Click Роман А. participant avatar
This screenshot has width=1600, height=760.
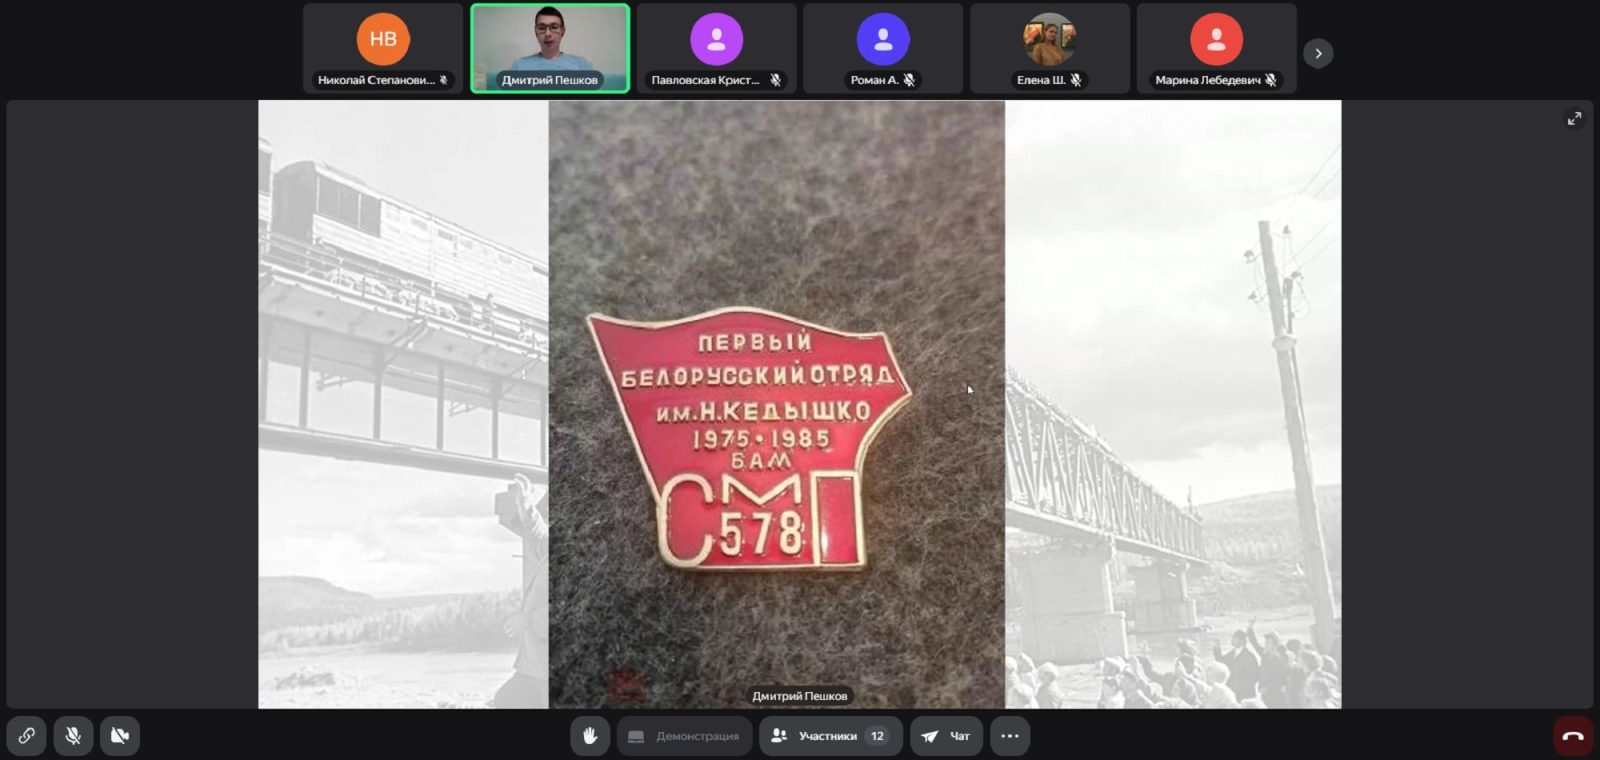[x=883, y=39]
